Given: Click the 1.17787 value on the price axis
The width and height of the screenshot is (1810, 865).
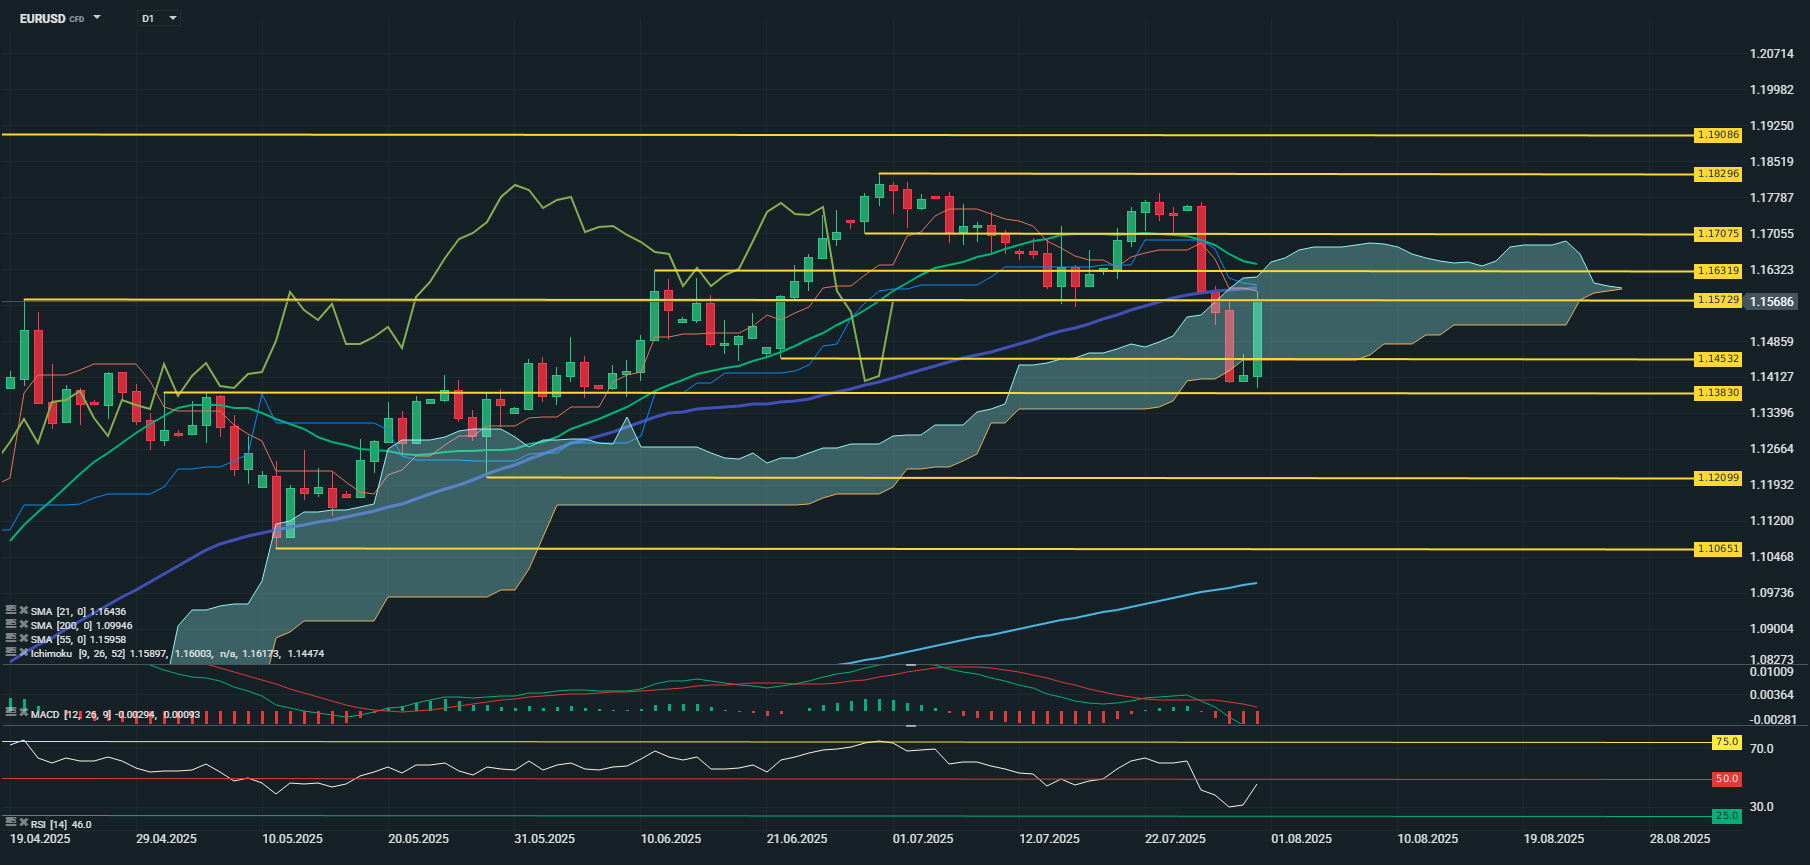Looking at the screenshot, I should (x=1771, y=198).
